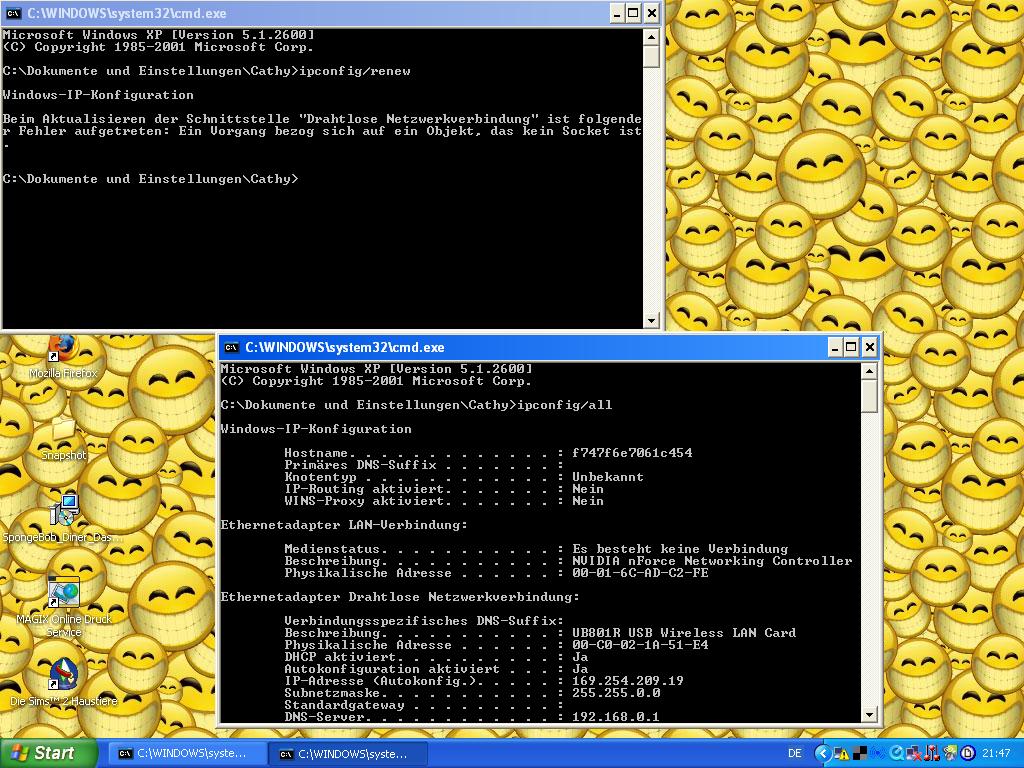Viewport: 1024px width, 768px height.
Task: Close the ipconfig/renew cmd window
Action: [x=651, y=13]
